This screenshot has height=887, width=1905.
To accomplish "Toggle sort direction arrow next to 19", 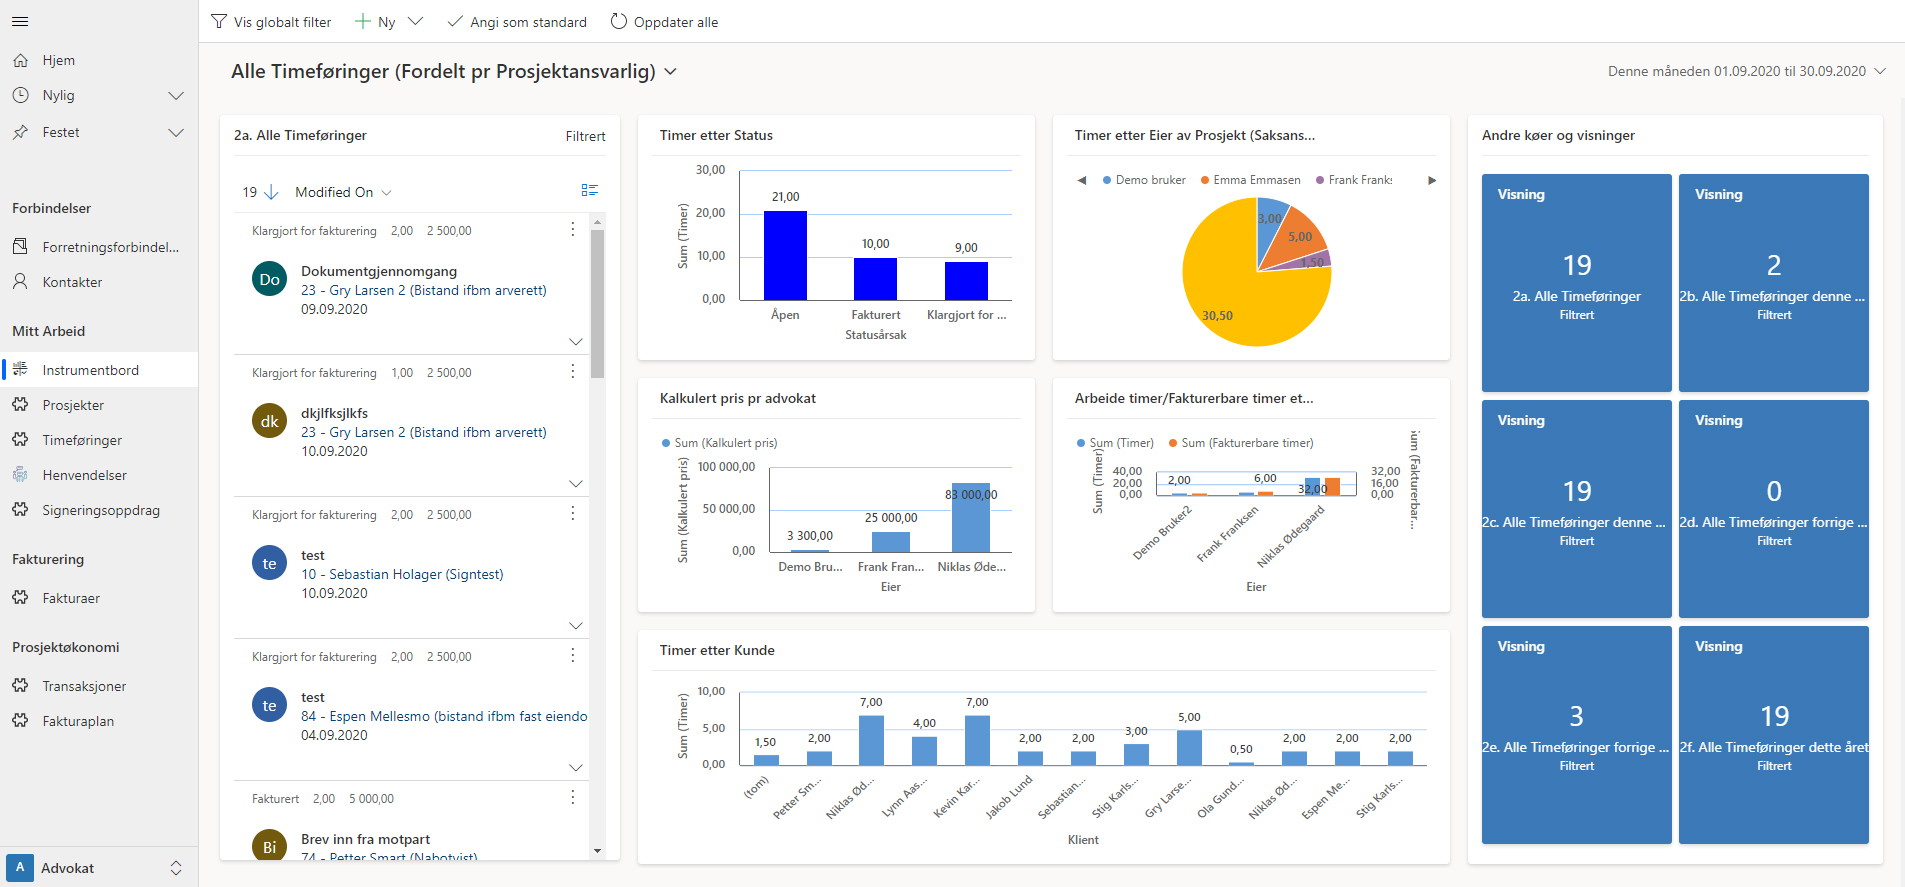I will tap(271, 192).
